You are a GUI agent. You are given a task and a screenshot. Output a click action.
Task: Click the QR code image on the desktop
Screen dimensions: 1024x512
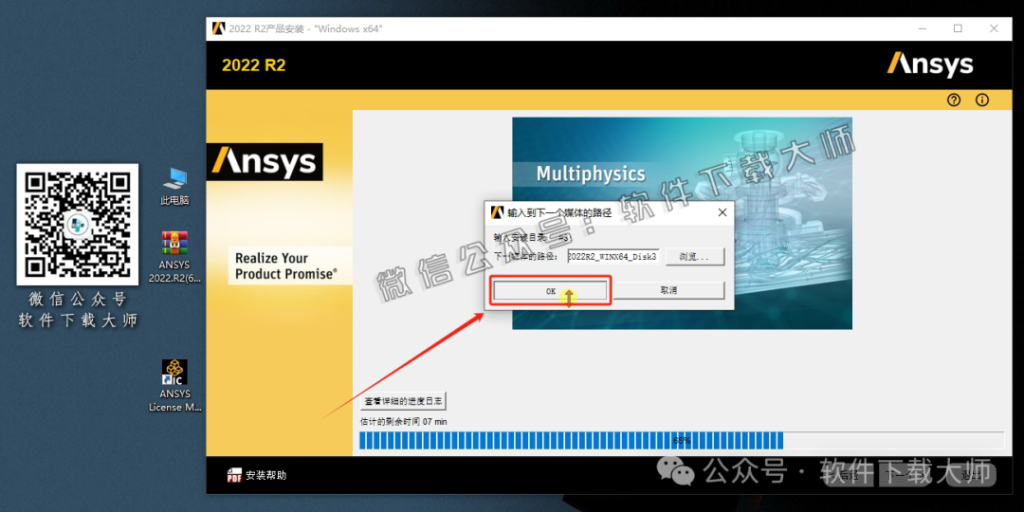[x=78, y=224]
